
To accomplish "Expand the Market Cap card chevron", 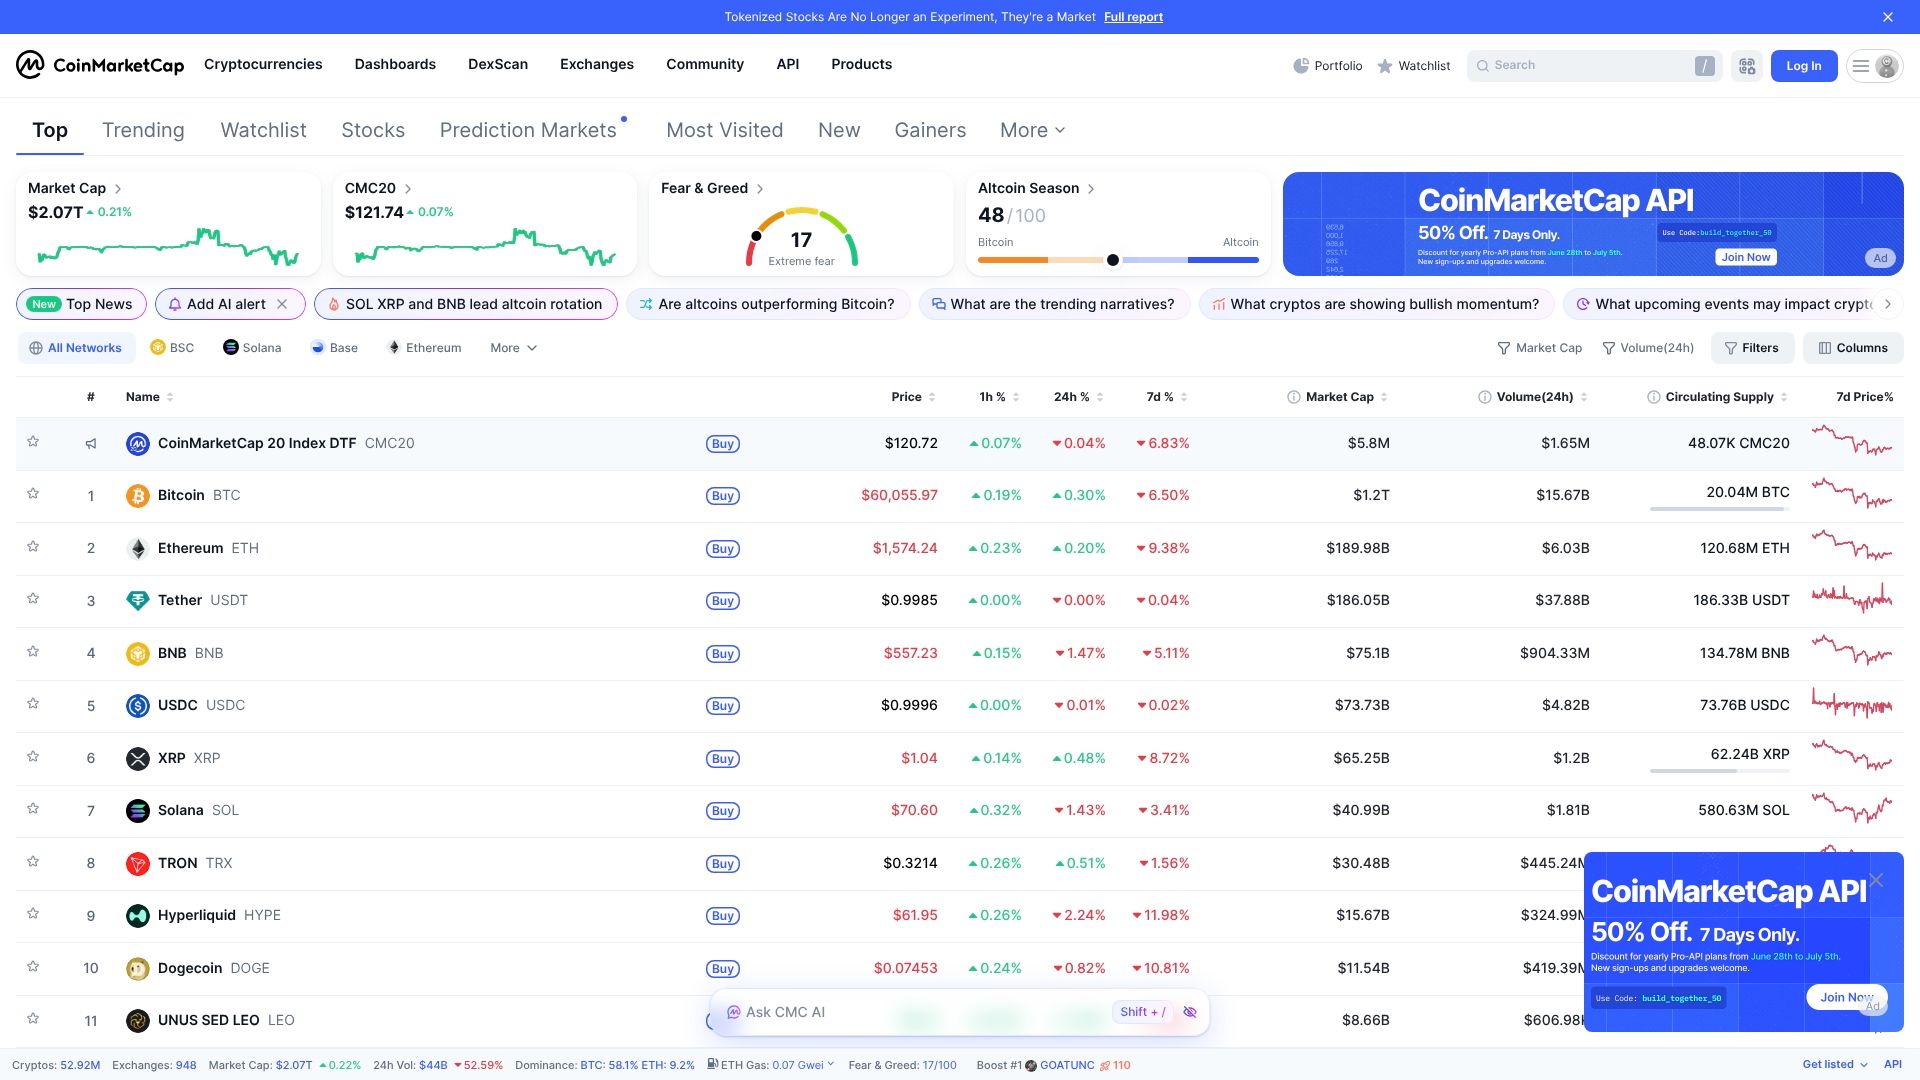I will 118,189.
